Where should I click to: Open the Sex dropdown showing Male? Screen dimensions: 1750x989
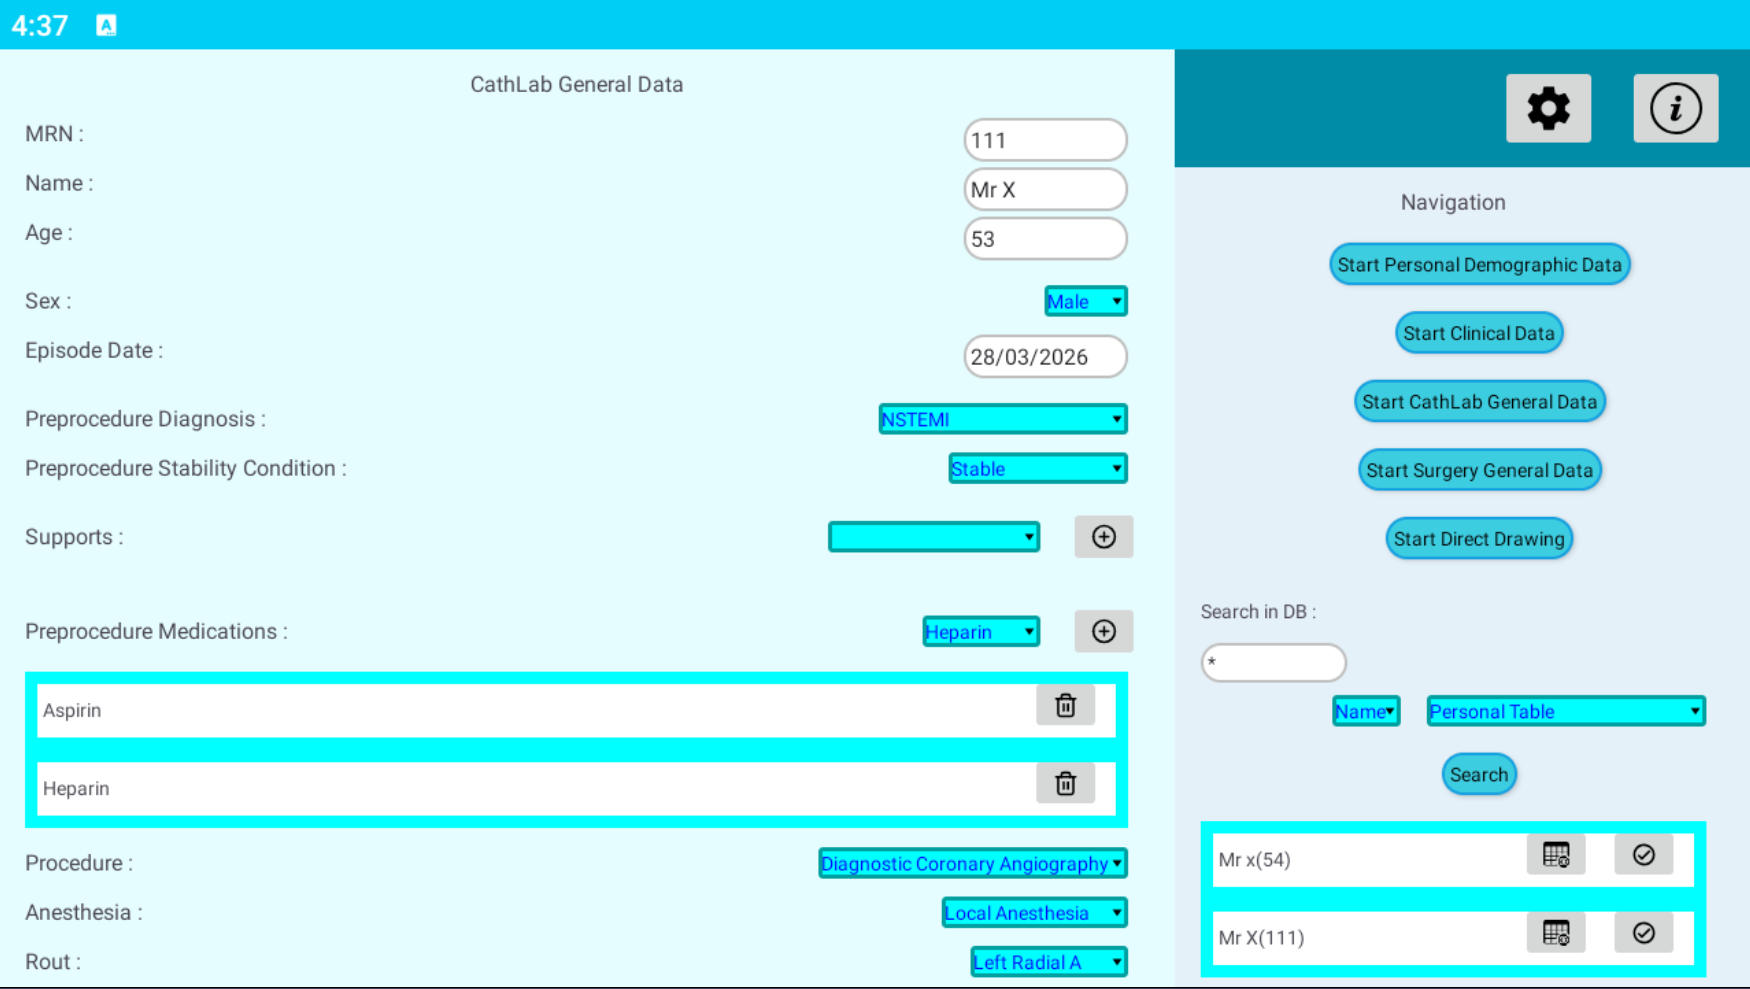[x=1085, y=301]
